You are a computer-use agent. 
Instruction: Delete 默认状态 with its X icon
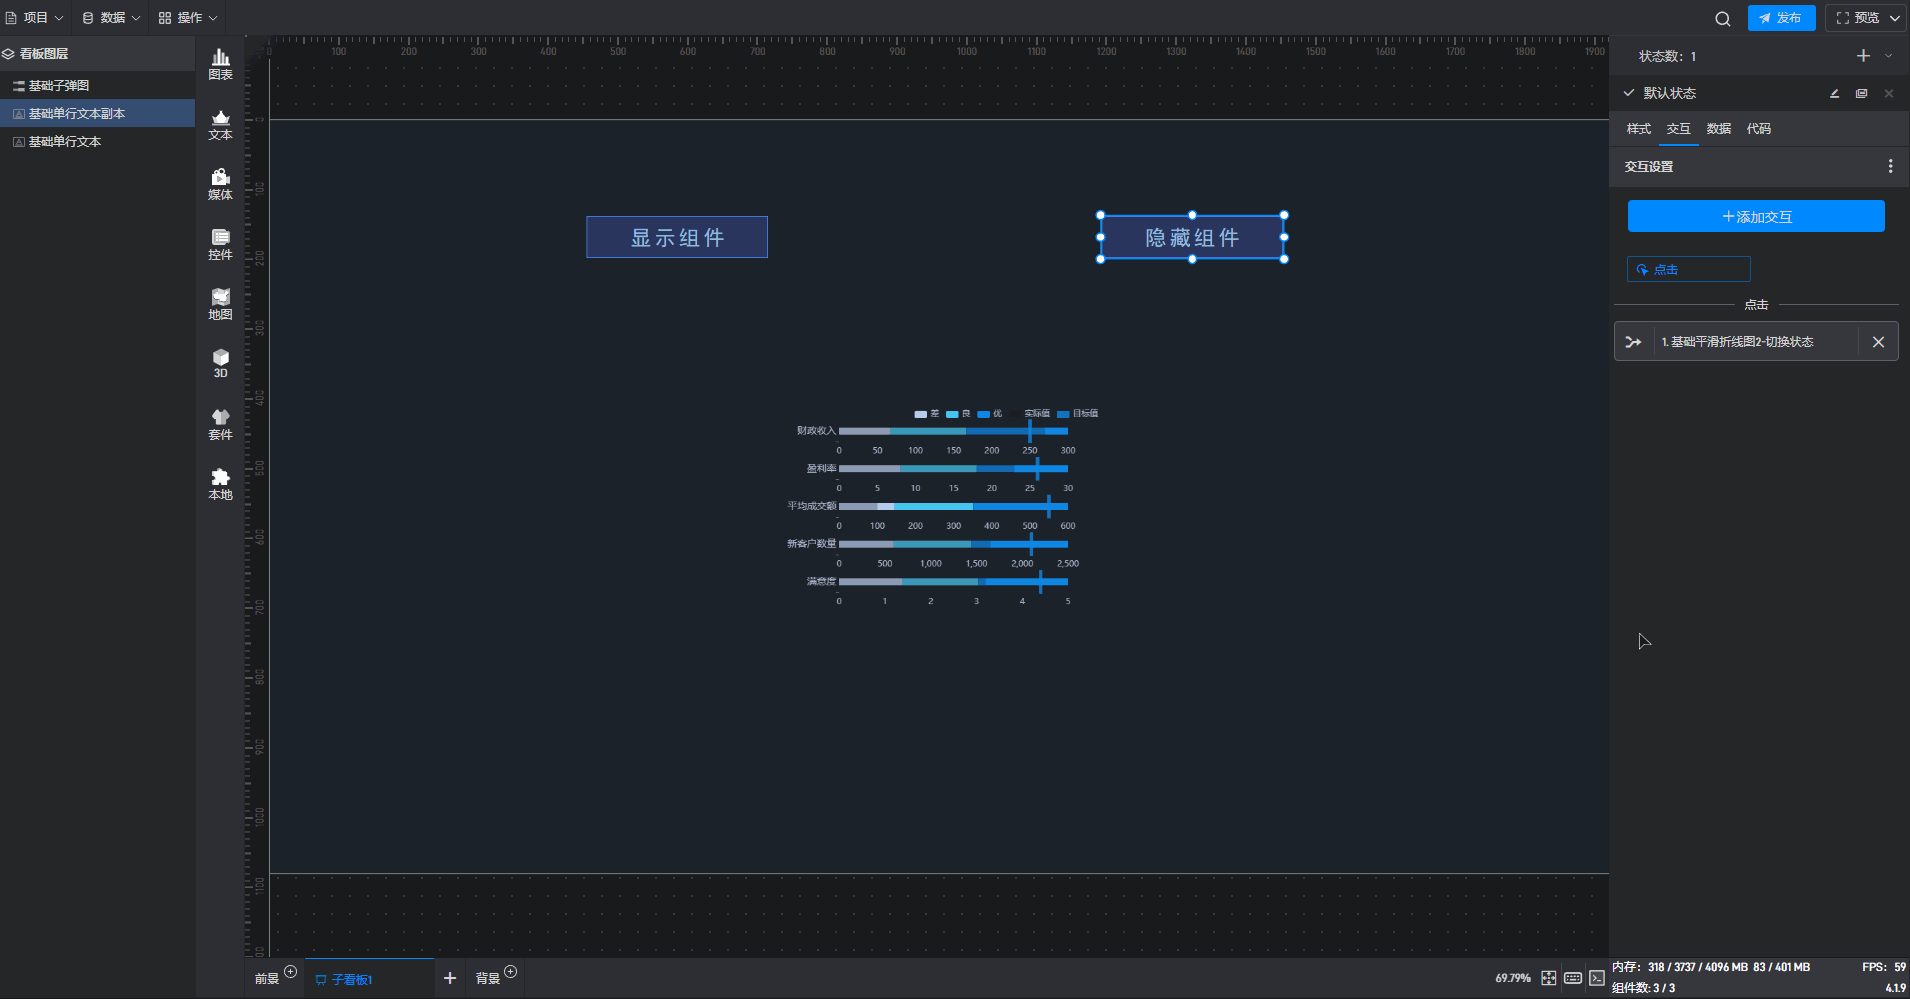[x=1888, y=93]
